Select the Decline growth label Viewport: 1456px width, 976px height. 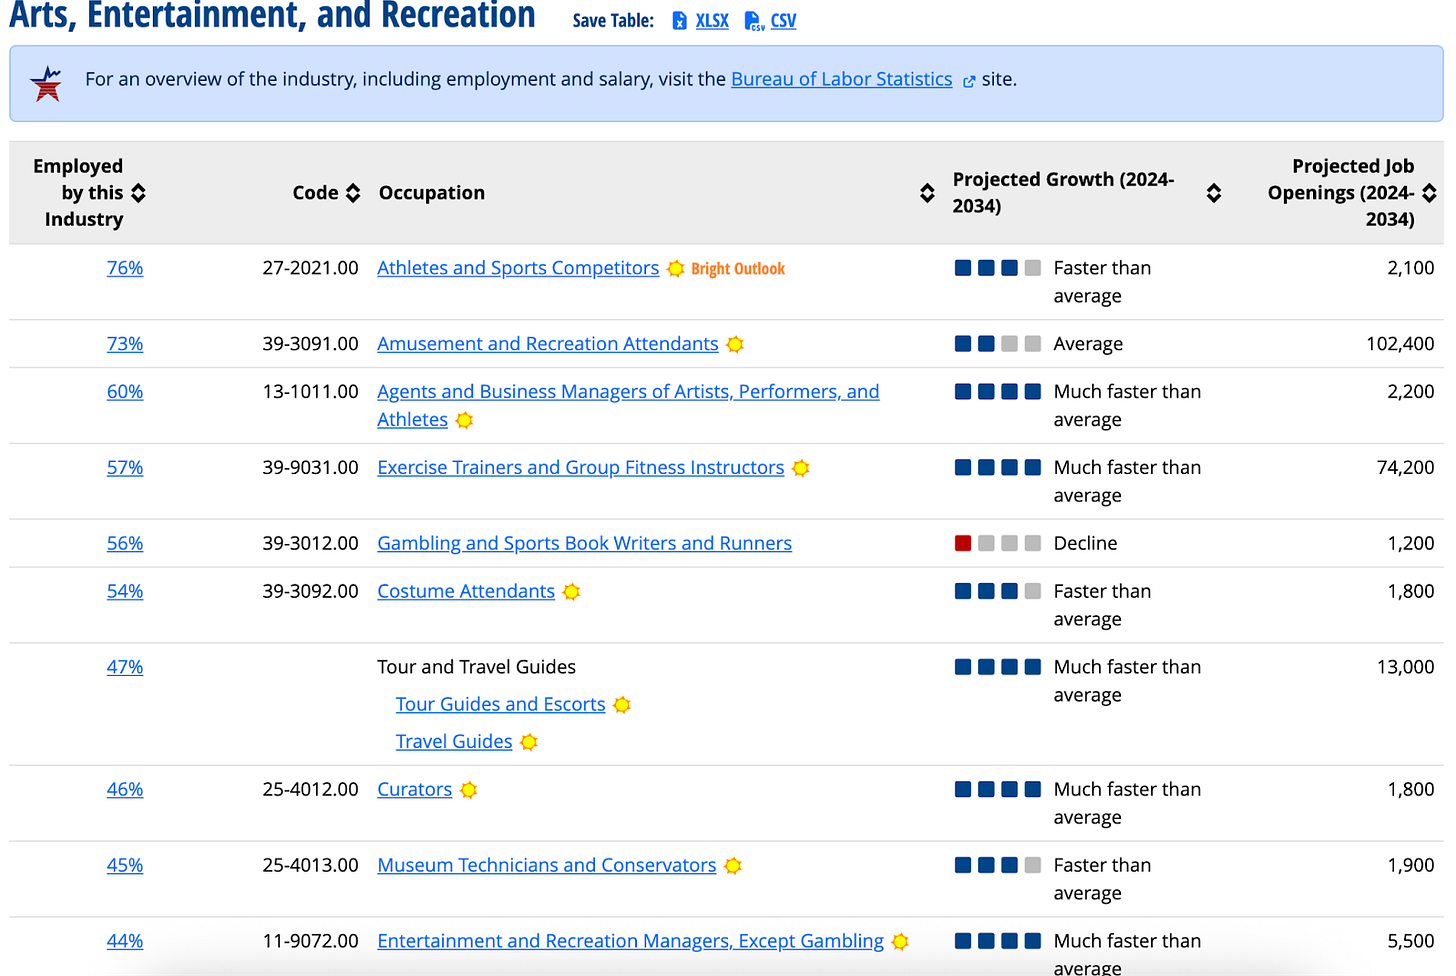point(1085,544)
